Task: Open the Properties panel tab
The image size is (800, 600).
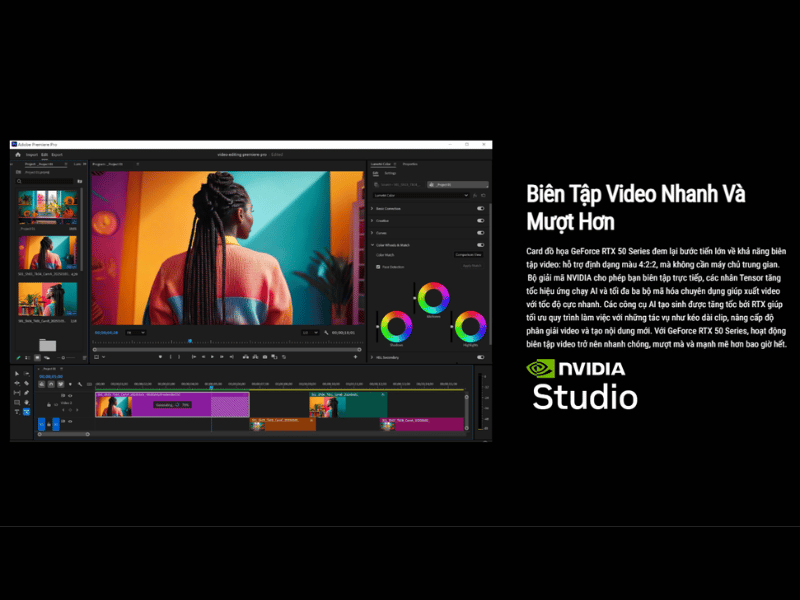Action: click(x=410, y=164)
